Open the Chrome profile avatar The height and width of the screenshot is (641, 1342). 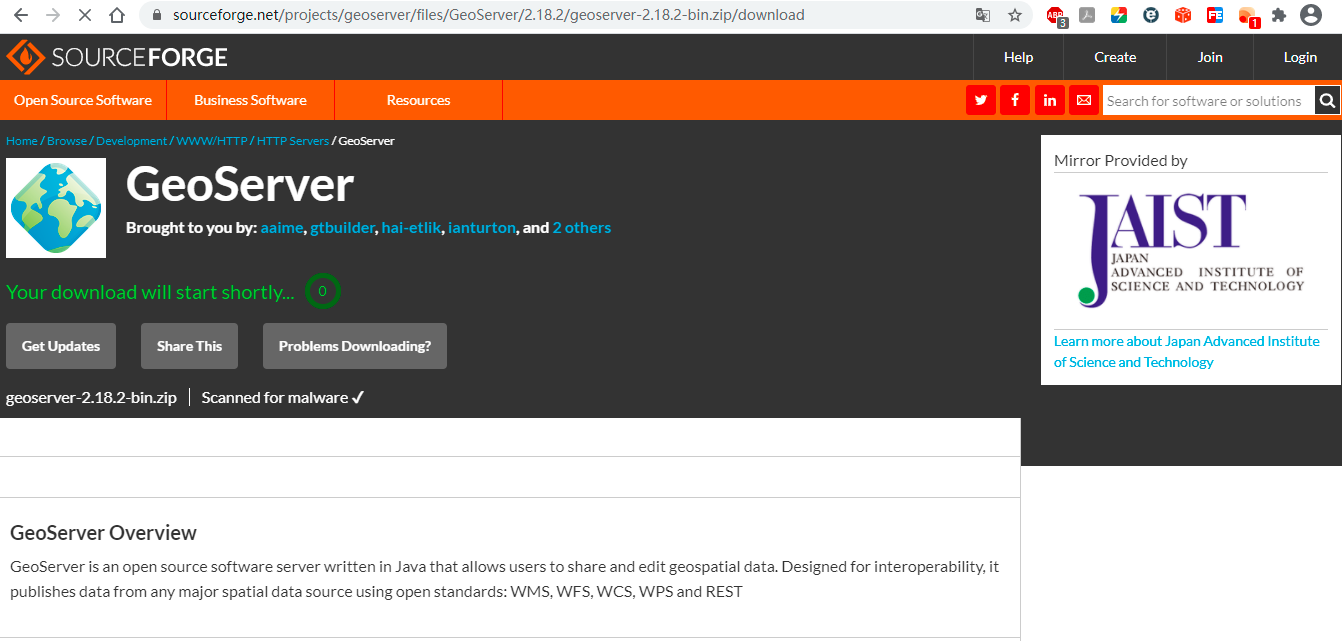(x=1311, y=16)
